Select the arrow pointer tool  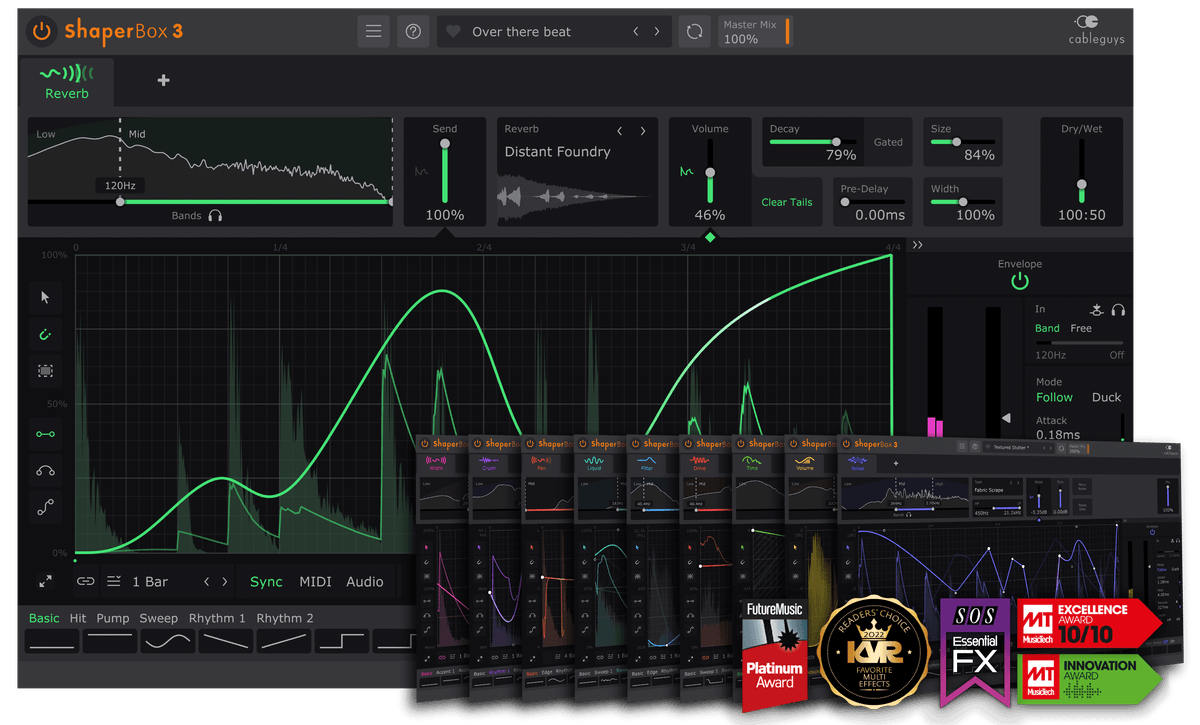(45, 297)
